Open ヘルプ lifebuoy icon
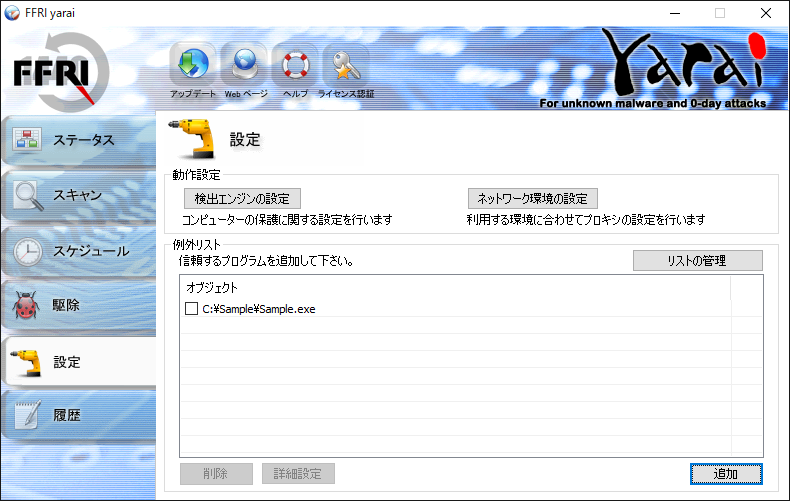The image size is (790, 501). [295, 64]
